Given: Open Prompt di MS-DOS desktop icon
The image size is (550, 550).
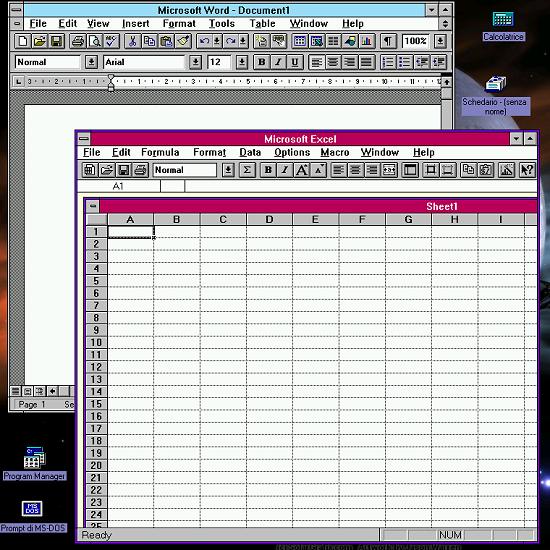Looking at the screenshot, I should coord(33,516).
